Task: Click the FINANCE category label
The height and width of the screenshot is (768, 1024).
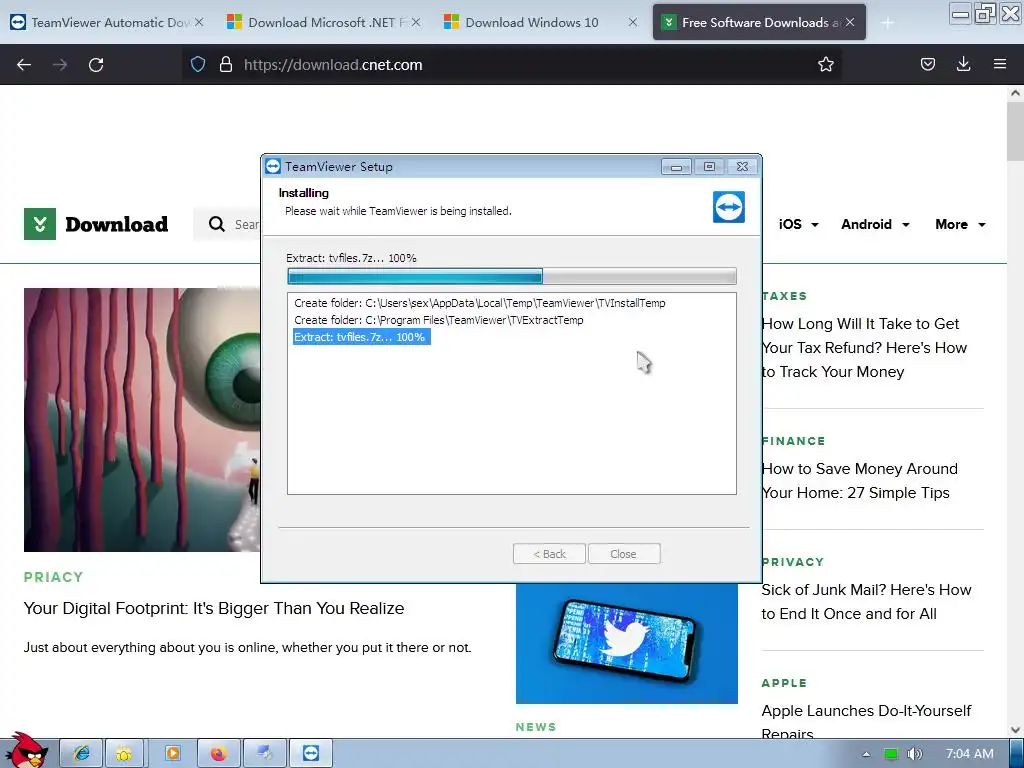Action: [x=793, y=441]
